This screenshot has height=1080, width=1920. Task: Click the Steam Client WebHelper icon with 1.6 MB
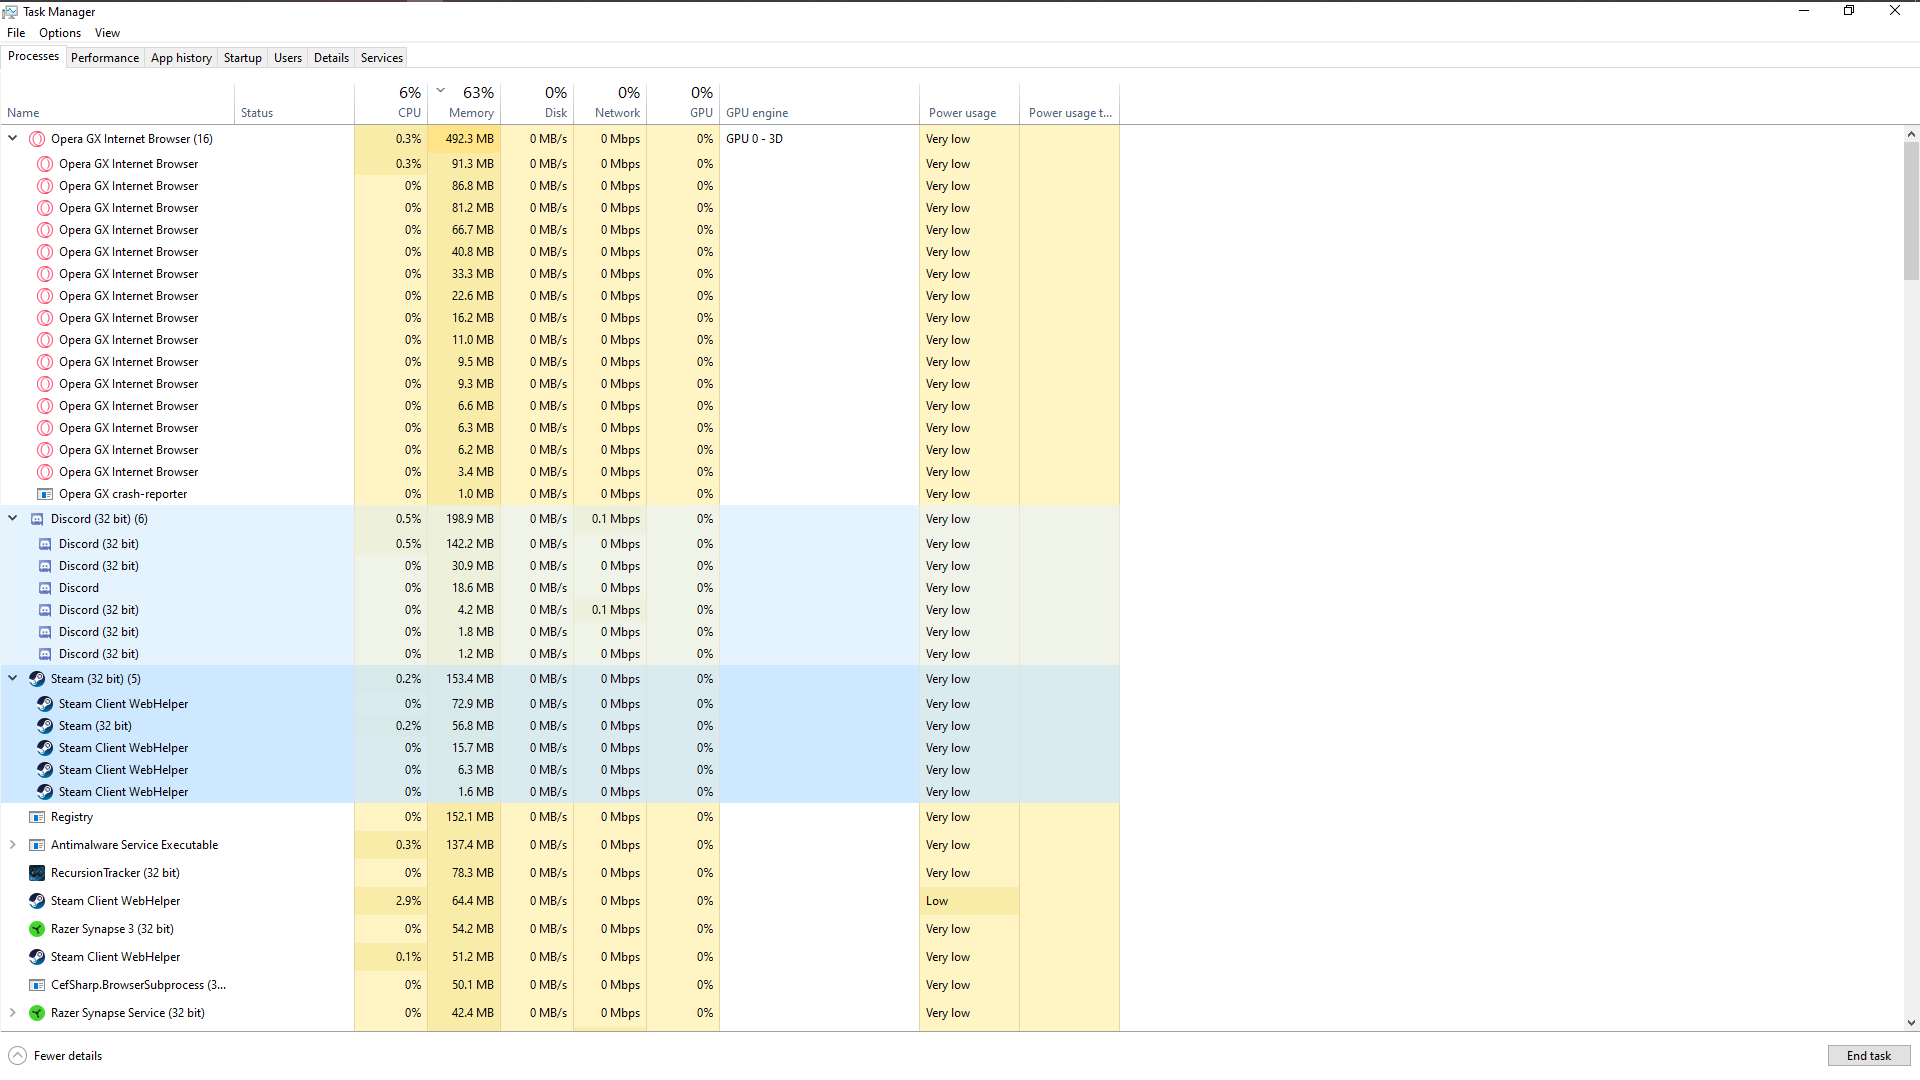[45, 792]
